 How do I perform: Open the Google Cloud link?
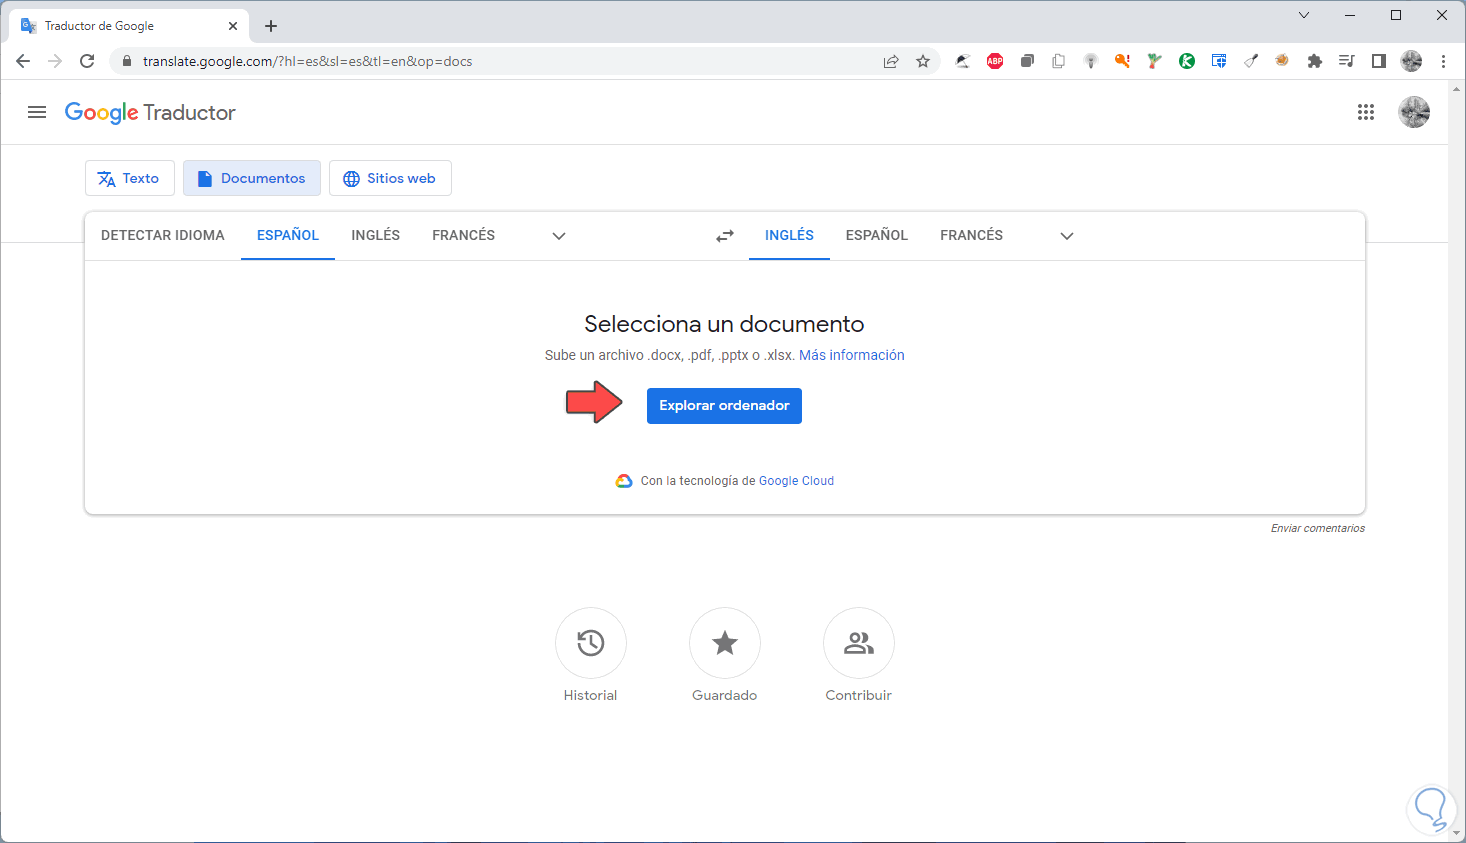coord(796,481)
